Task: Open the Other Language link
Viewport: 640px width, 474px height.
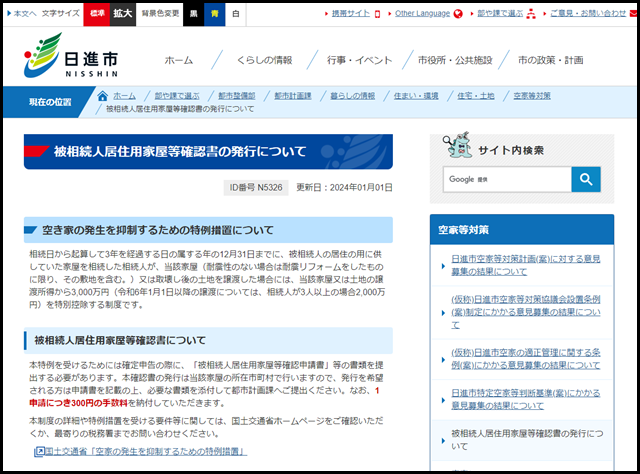Action: (x=422, y=13)
